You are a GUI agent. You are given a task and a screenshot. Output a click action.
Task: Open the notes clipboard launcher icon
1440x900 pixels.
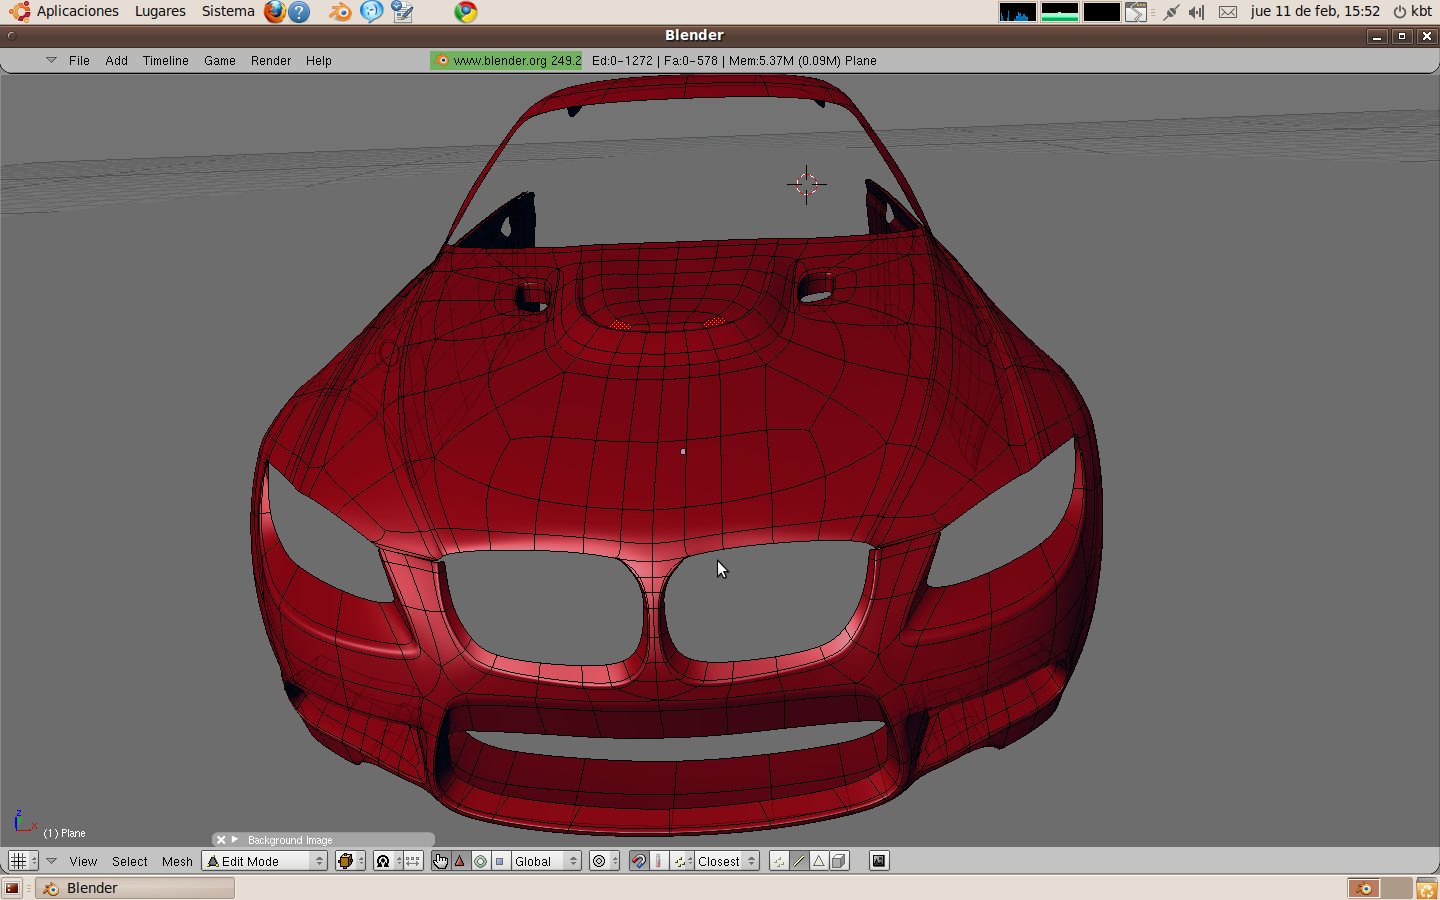[x=403, y=12]
